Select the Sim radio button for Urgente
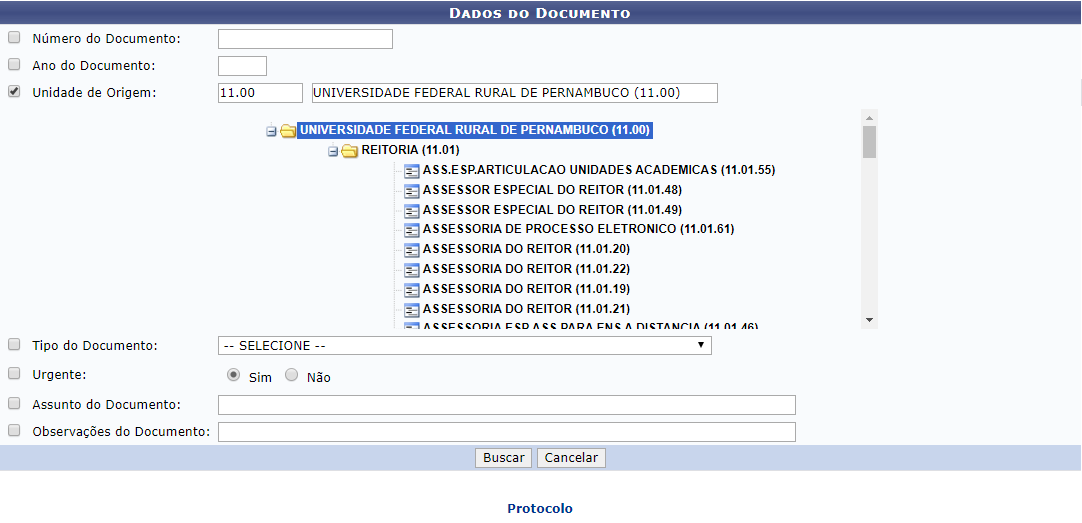1082x523 pixels. point(234,375)
